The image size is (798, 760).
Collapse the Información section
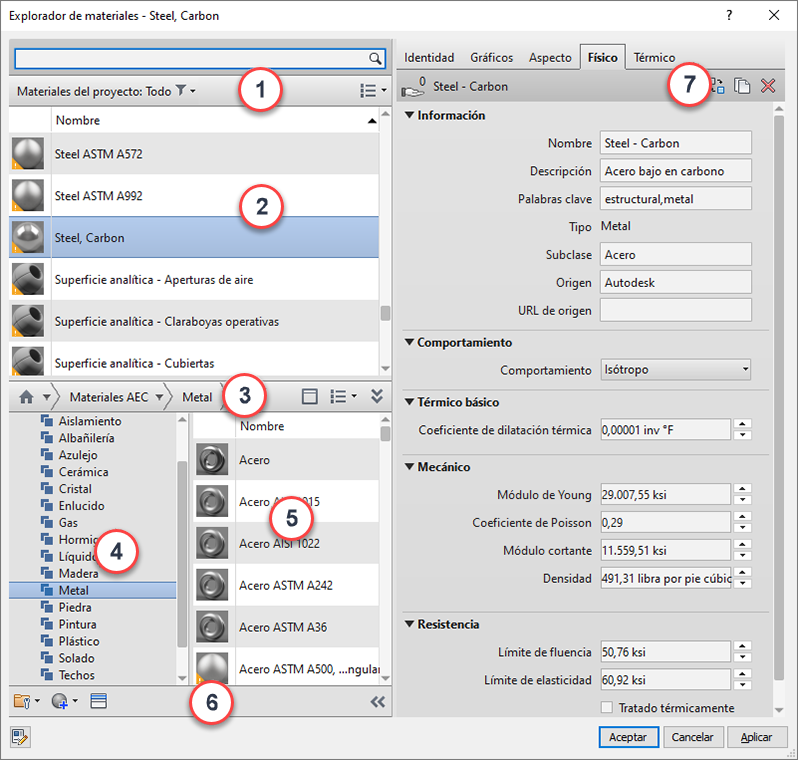[x=409, y=115]
